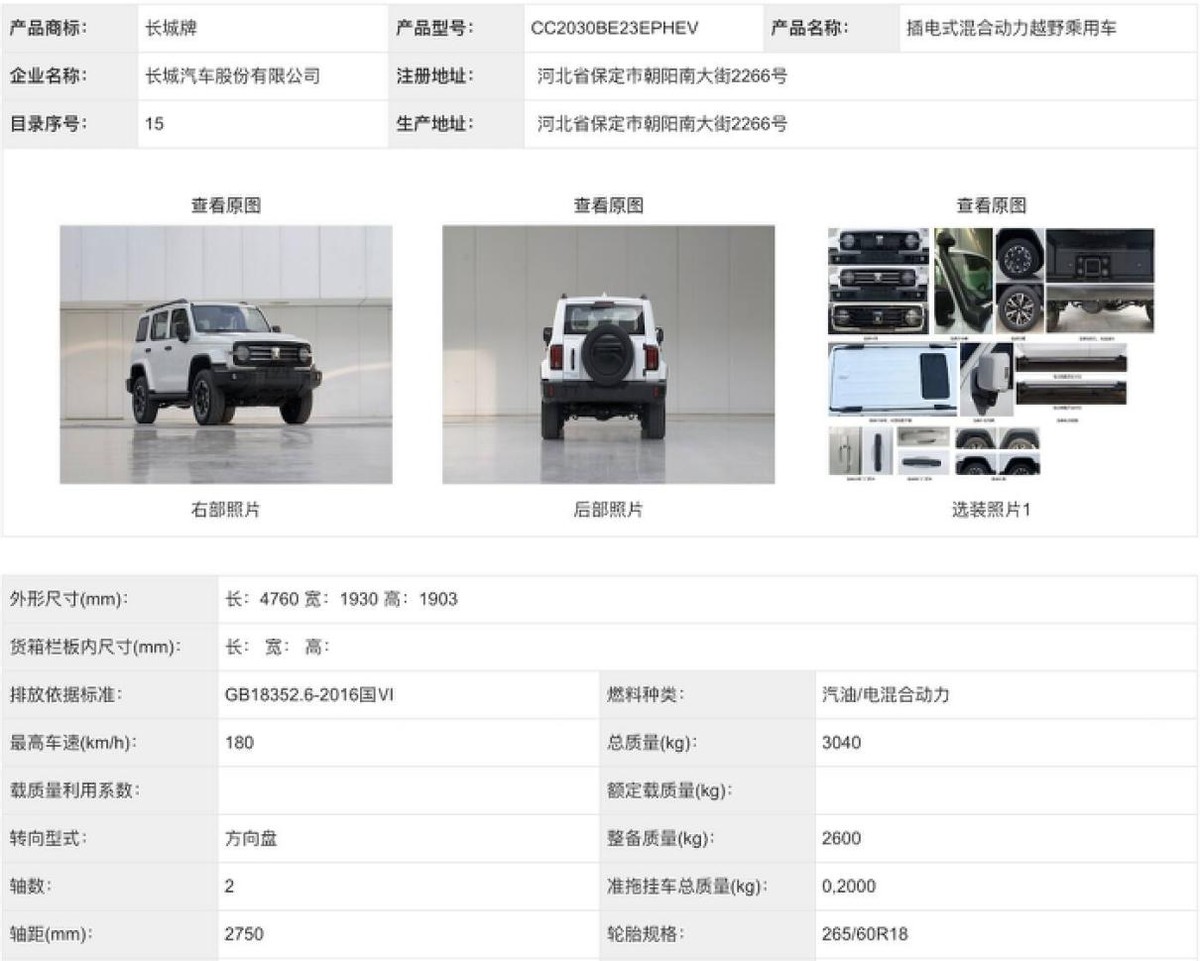Click the 轴数 label
Screen dimensions: 1200x961
(x=31, y=887)
